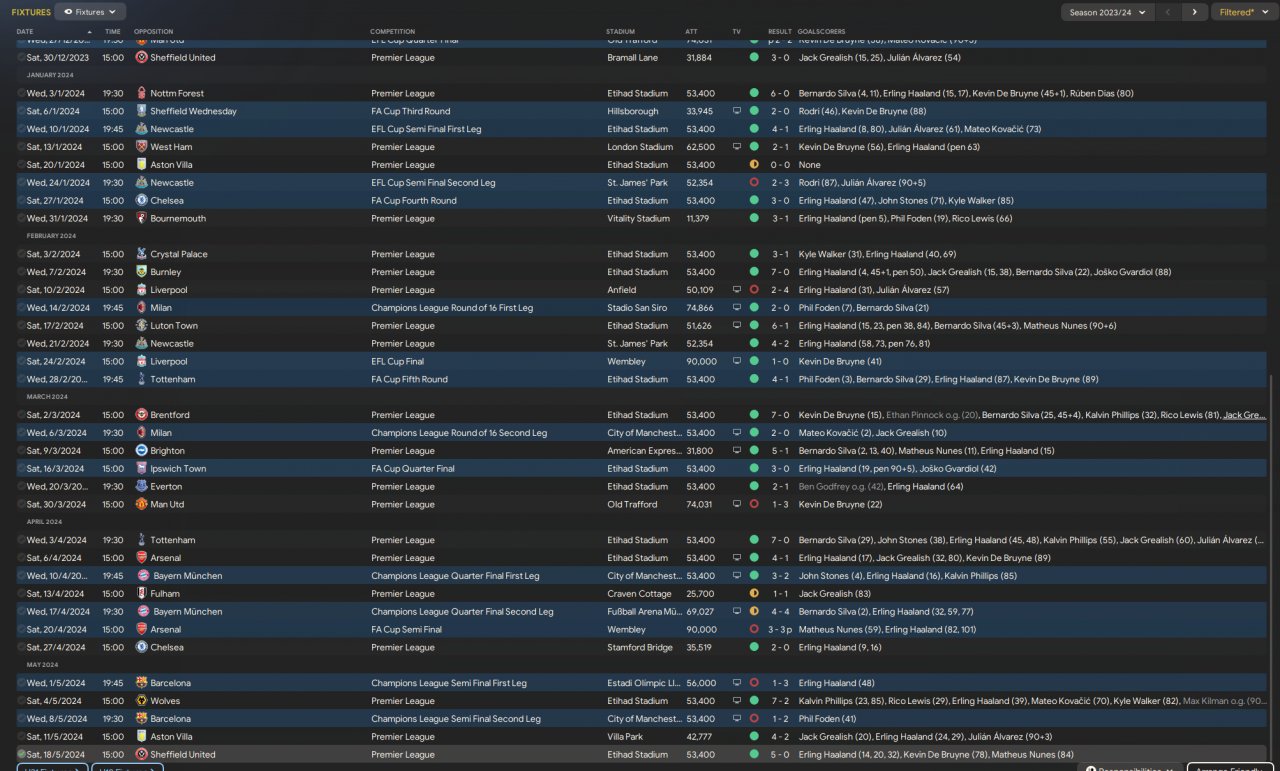
Task: Toggle the row marker for West Ham 13/1/2024
Action: coord(21,147)
